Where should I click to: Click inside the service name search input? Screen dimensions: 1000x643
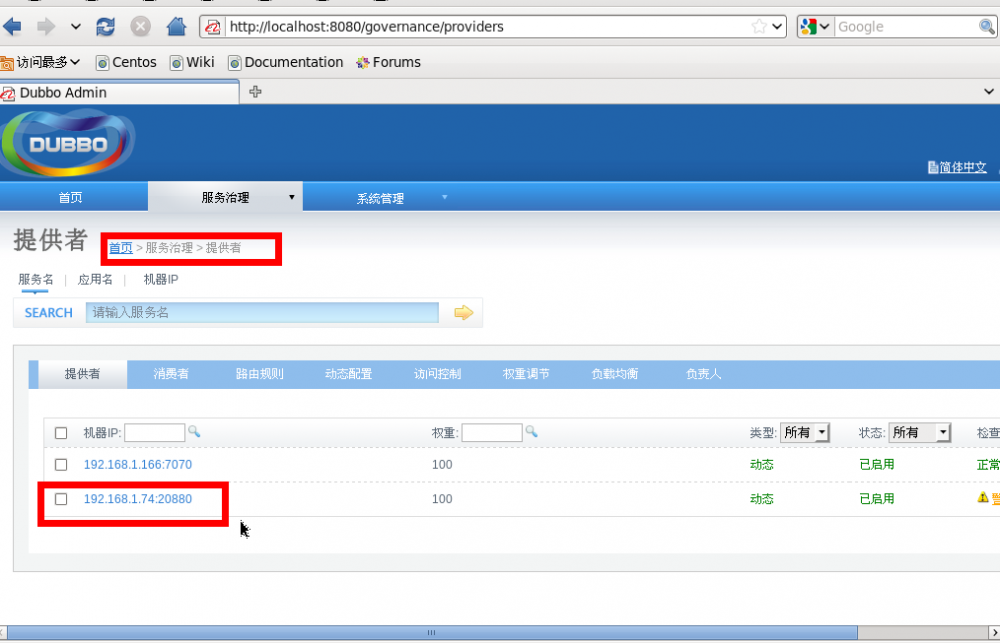pos(260,312)
